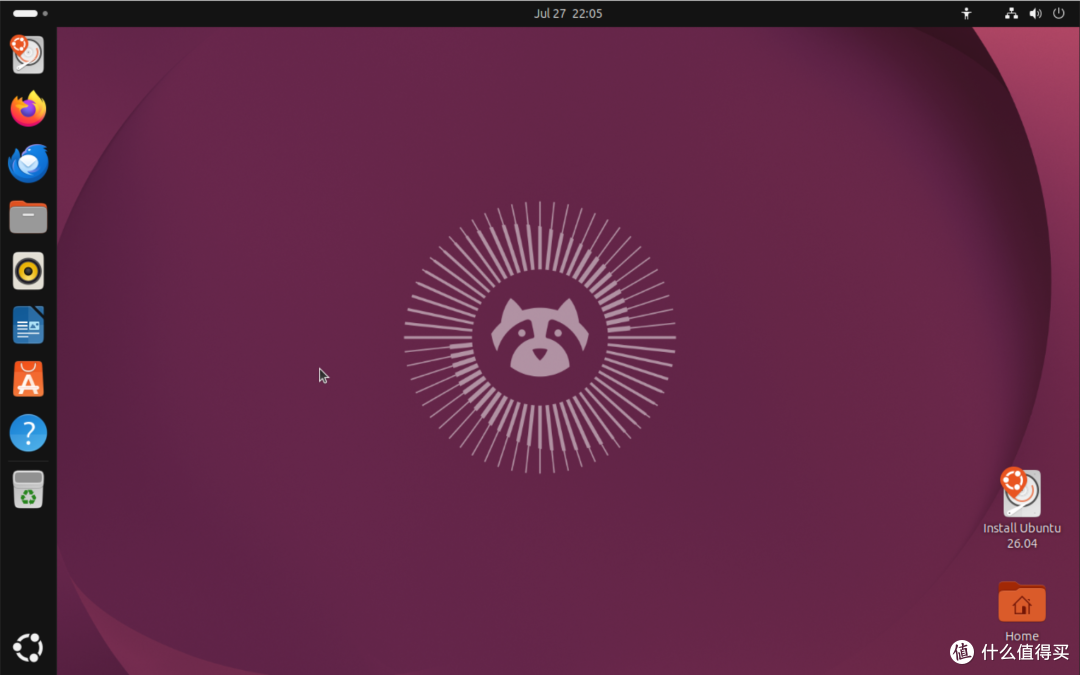
Task: Open the accessibility menu in the top bar
Action: 966,13
